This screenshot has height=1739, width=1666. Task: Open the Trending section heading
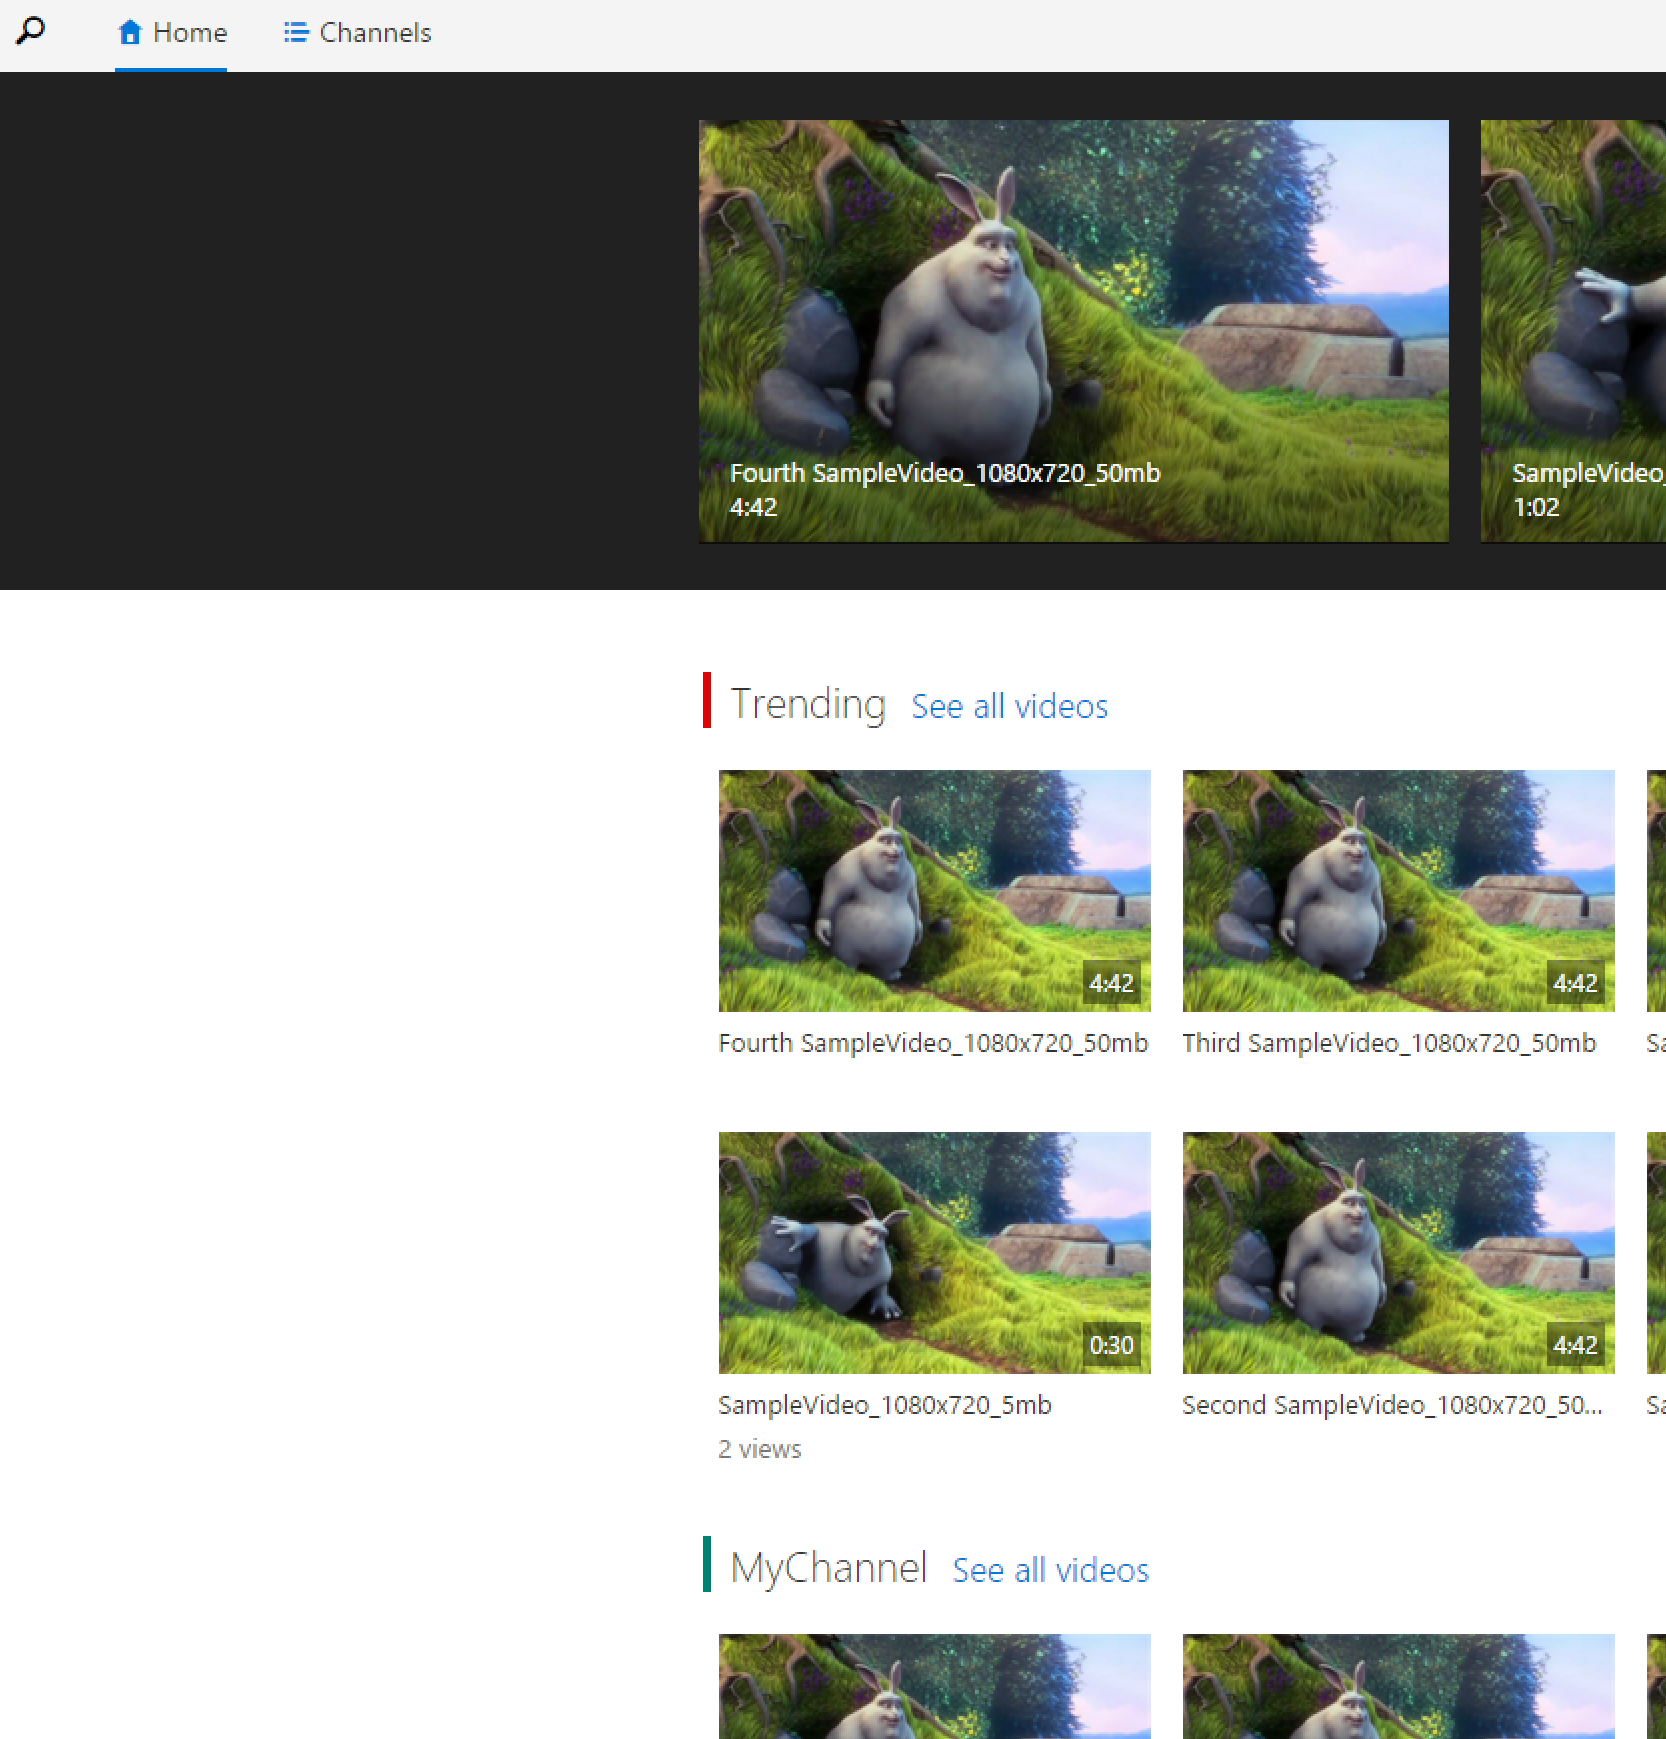pos(808,703)
